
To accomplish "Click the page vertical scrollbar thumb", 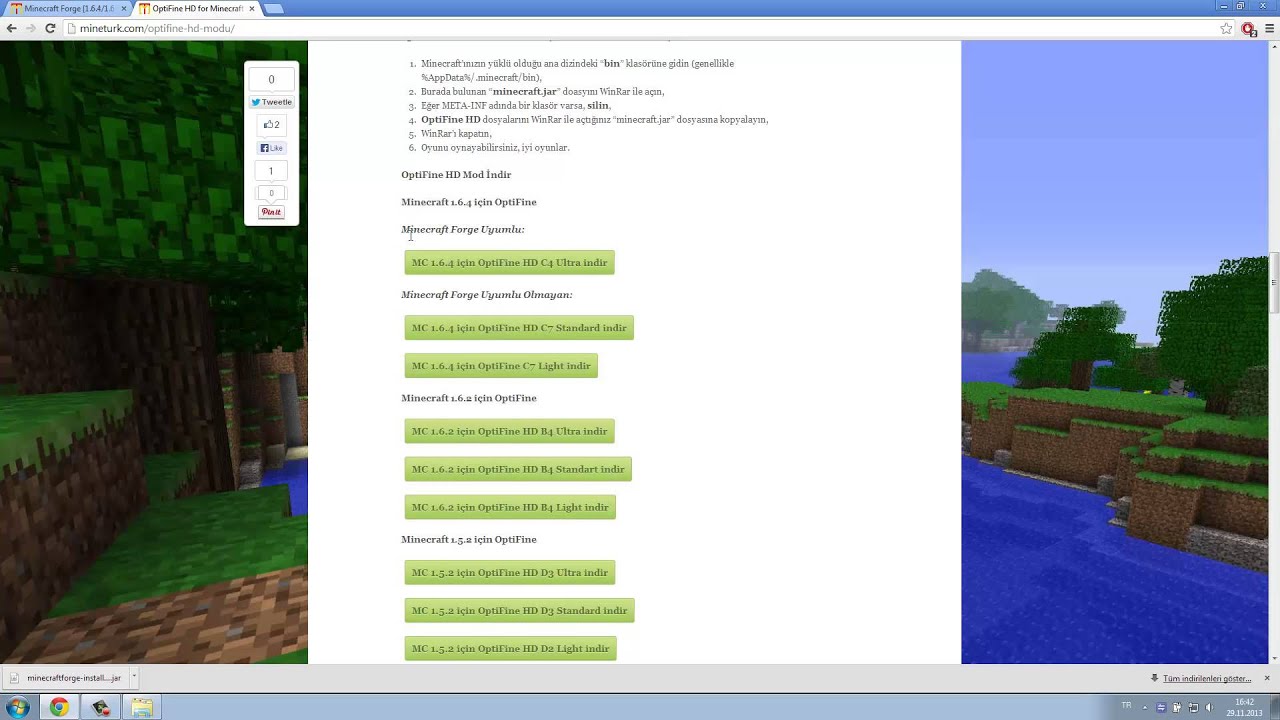I will pos(1274,284).
